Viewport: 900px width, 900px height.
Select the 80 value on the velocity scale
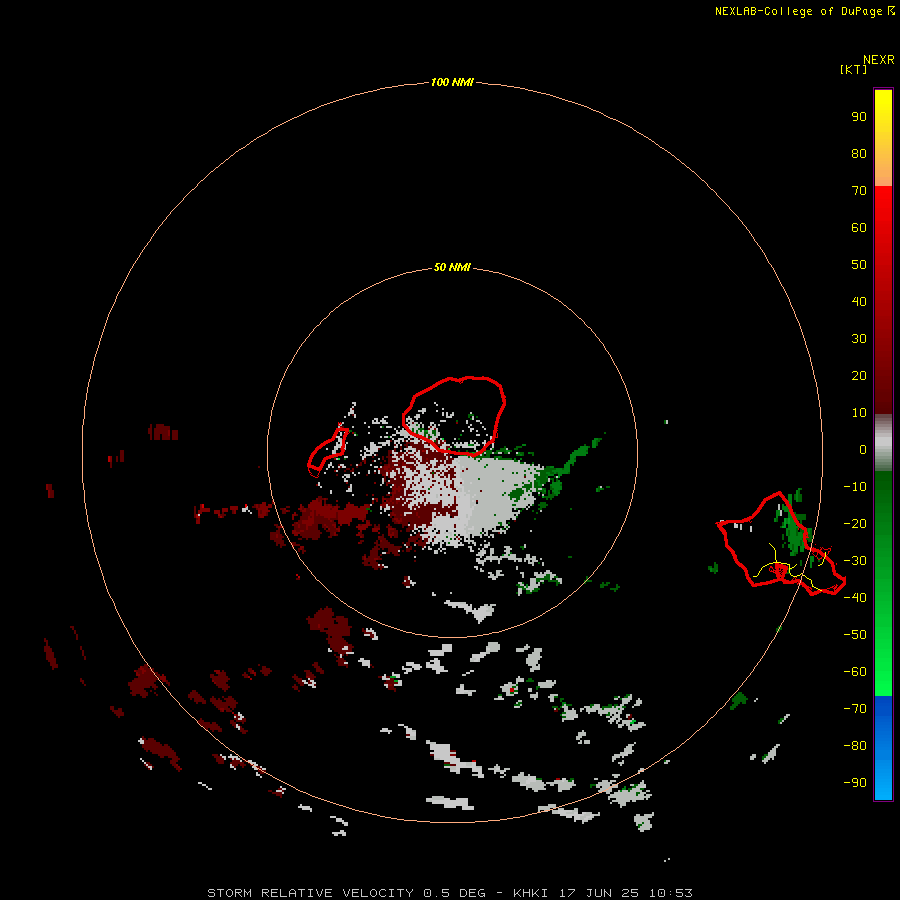click(859, 153)
